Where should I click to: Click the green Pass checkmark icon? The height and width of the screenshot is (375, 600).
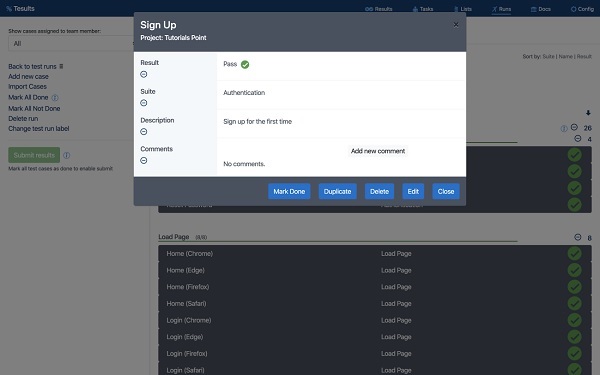[x=245, y=64]
